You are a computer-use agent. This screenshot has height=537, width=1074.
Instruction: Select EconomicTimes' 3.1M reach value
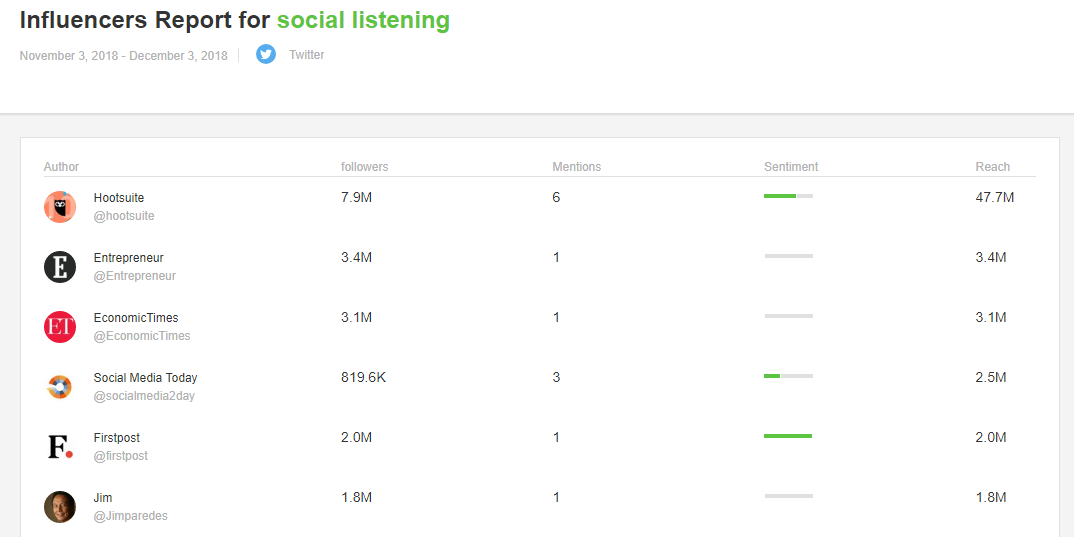pyautogui.click(x=990, y=318)
